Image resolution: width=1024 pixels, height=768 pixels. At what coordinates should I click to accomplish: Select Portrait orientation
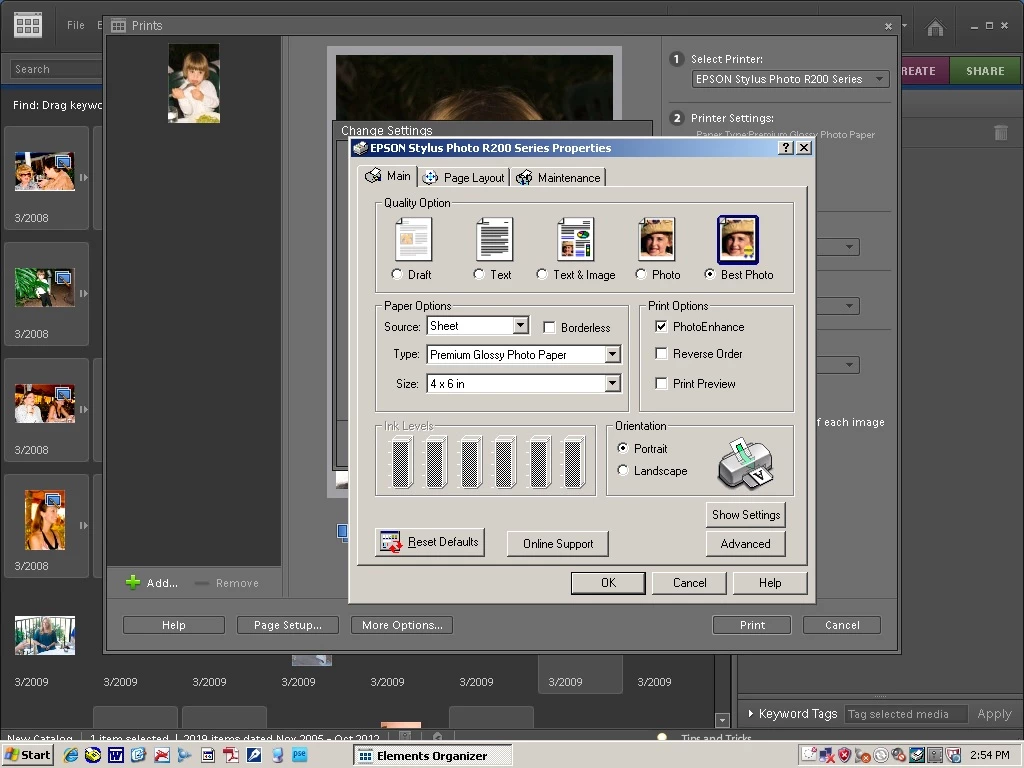[x=623, y=448]
